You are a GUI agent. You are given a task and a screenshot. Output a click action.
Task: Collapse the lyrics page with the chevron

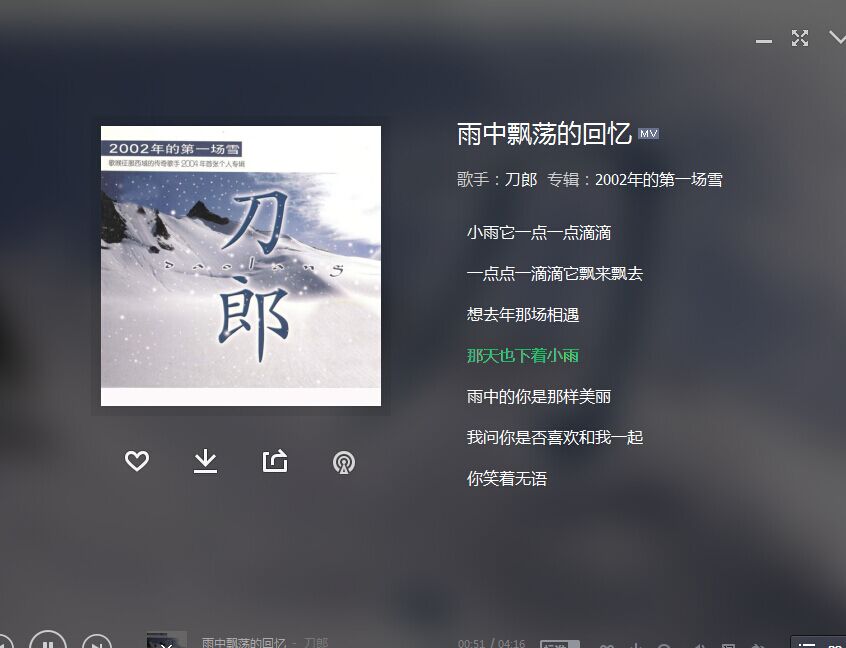click(837, 38)
